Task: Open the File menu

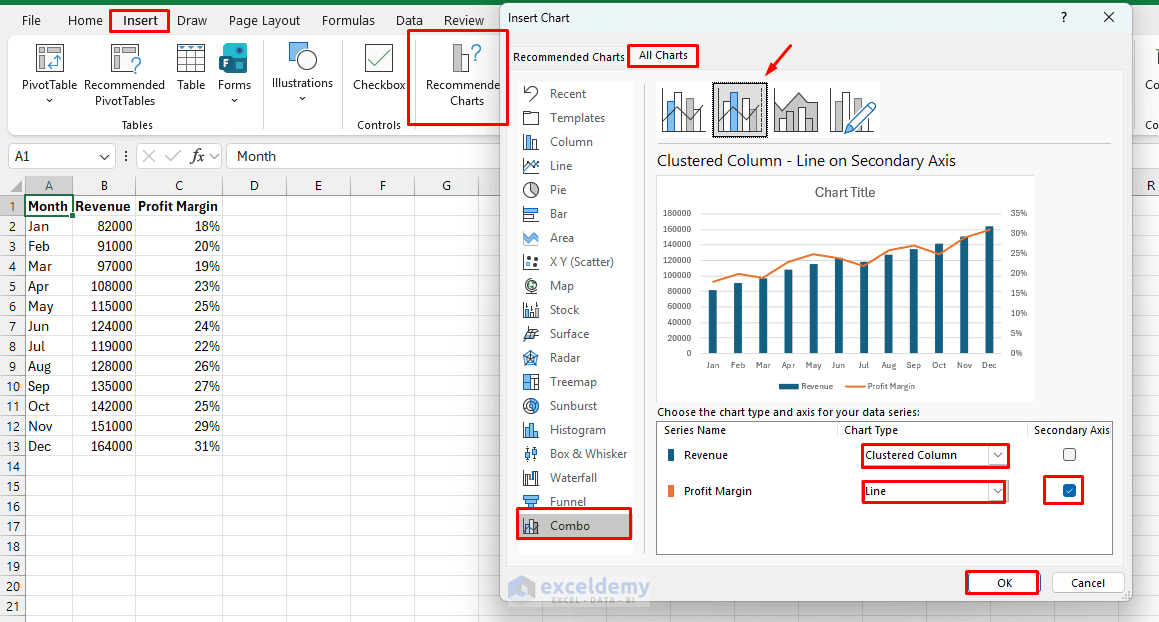Action: tap(31, 21)
